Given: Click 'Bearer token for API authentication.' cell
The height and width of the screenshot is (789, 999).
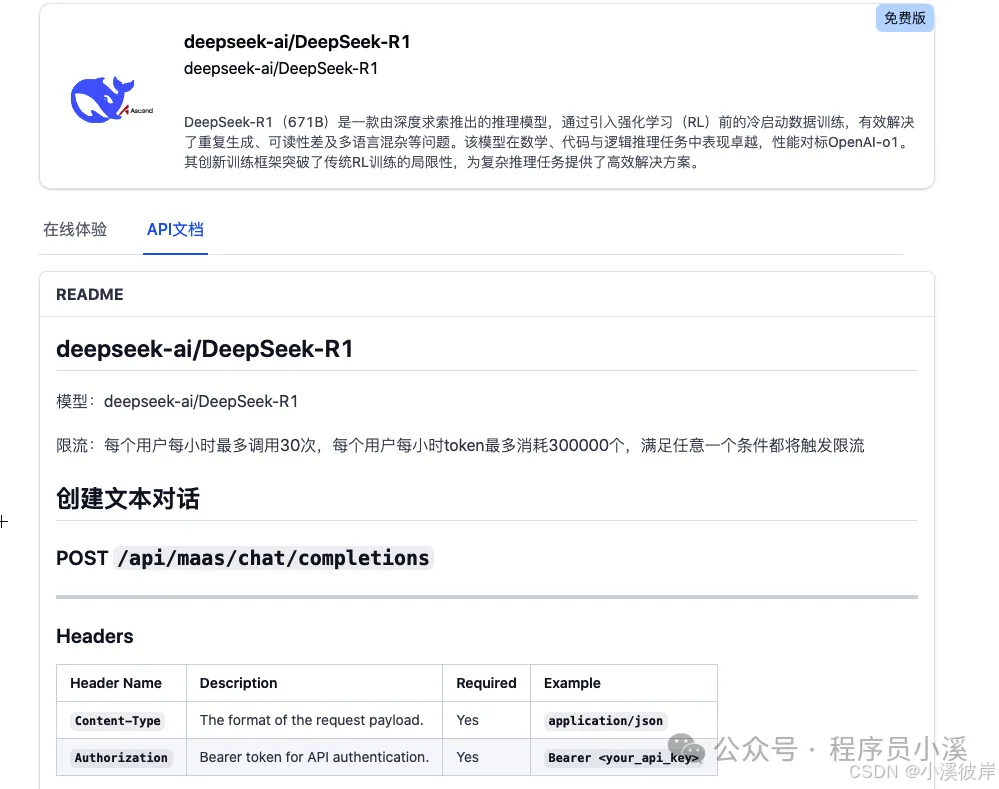Looking at the screenshot, I should click(314, 757).
